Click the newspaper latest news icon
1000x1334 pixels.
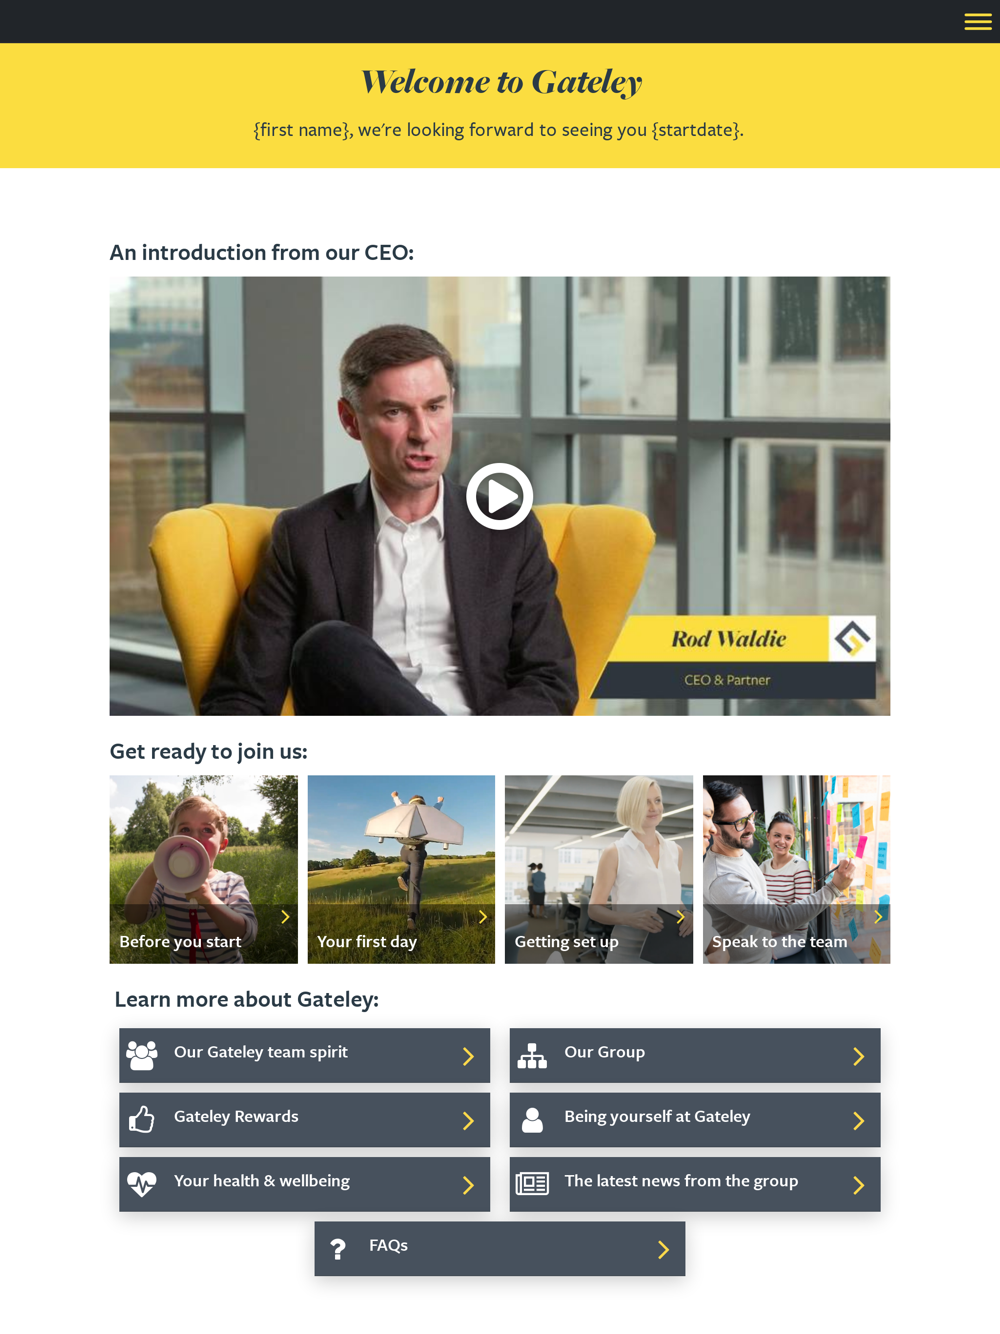tap(532, 1184)
